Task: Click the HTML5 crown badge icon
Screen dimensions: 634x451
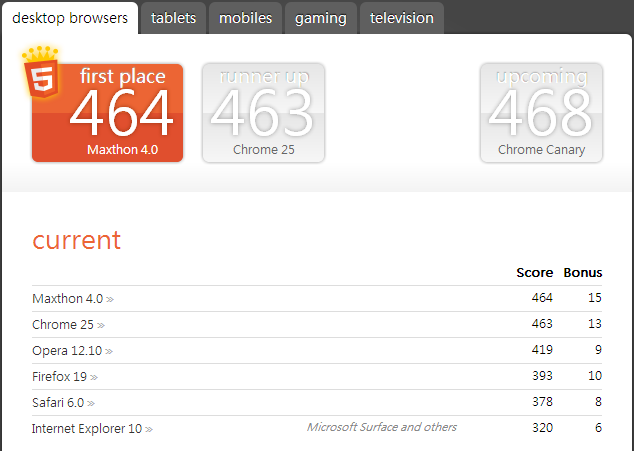Action: 41,72
